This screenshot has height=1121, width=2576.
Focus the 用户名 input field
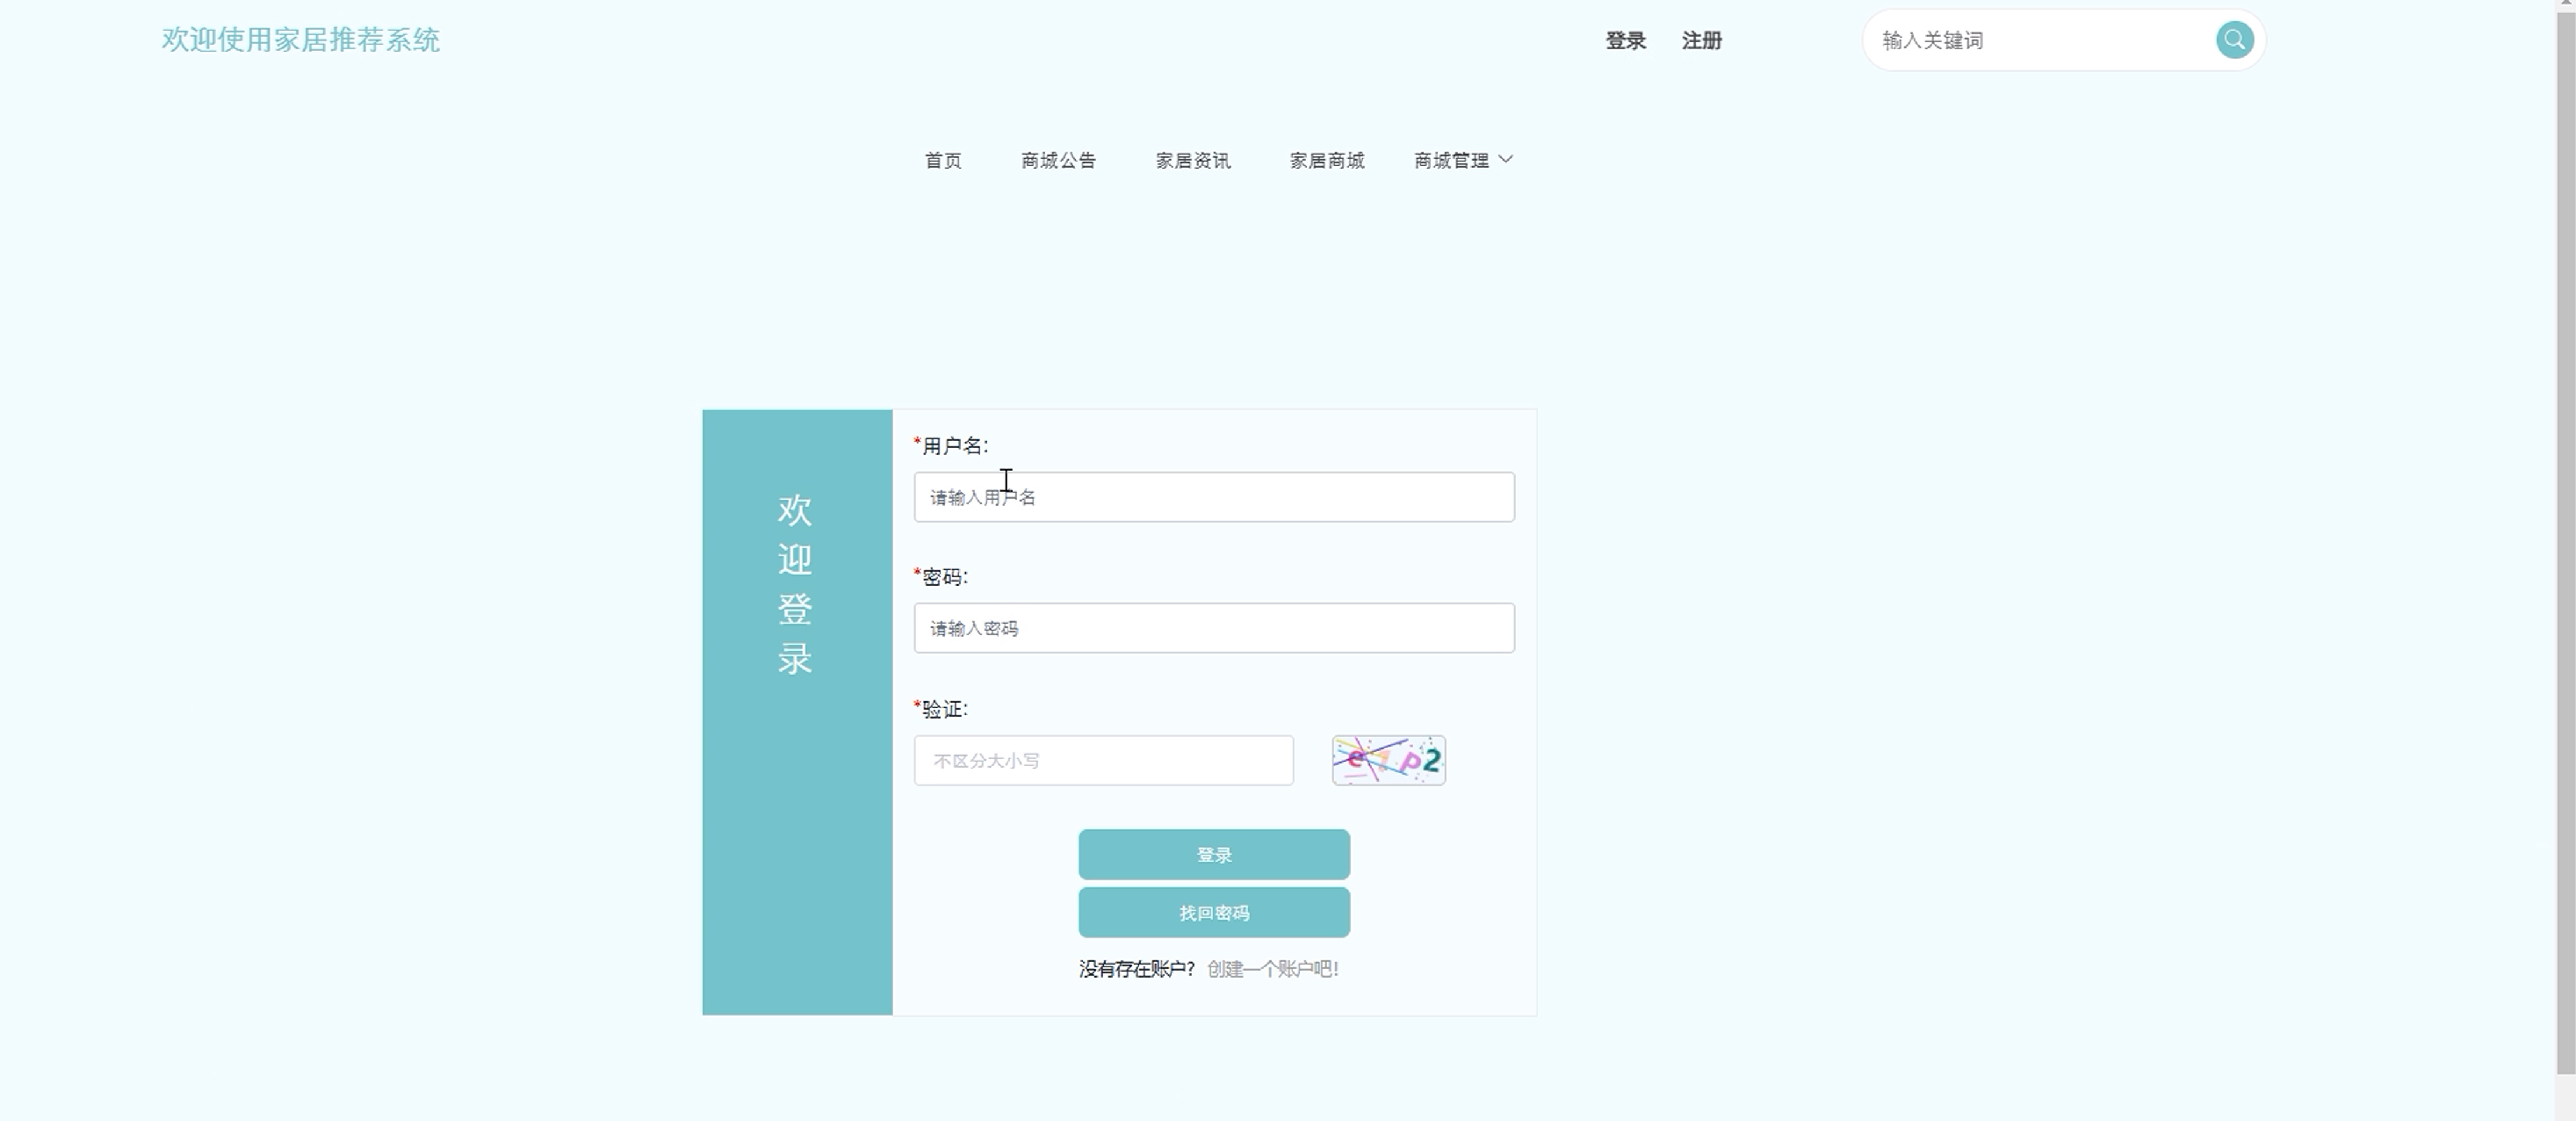pyautogui.click(x=1213, y=497)
